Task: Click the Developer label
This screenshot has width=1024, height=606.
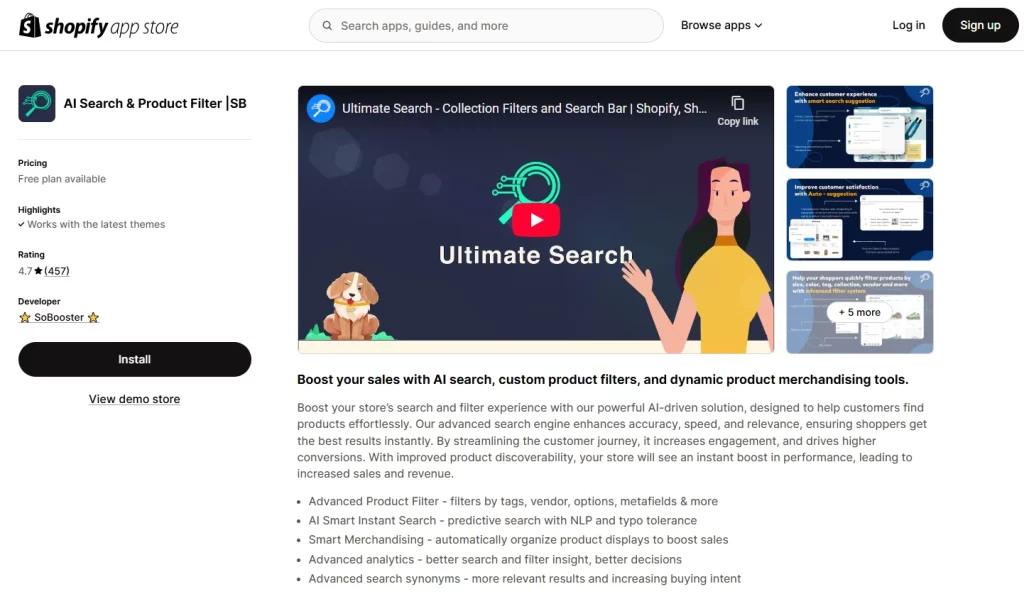Action: 39,301
